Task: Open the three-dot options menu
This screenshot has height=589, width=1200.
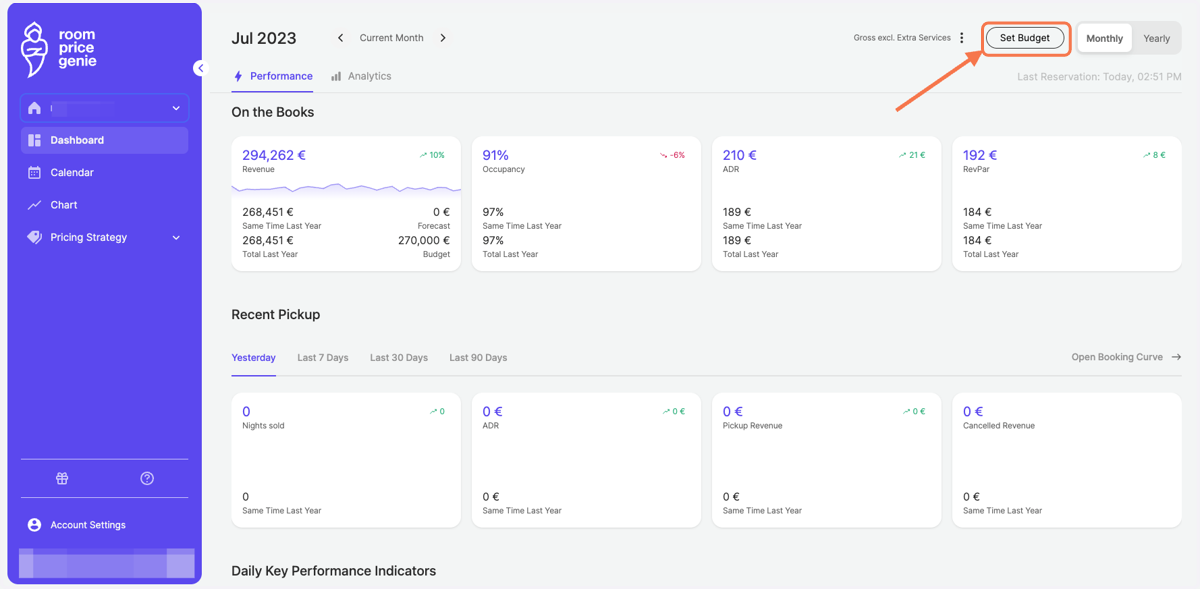Action: pos(962,38)
